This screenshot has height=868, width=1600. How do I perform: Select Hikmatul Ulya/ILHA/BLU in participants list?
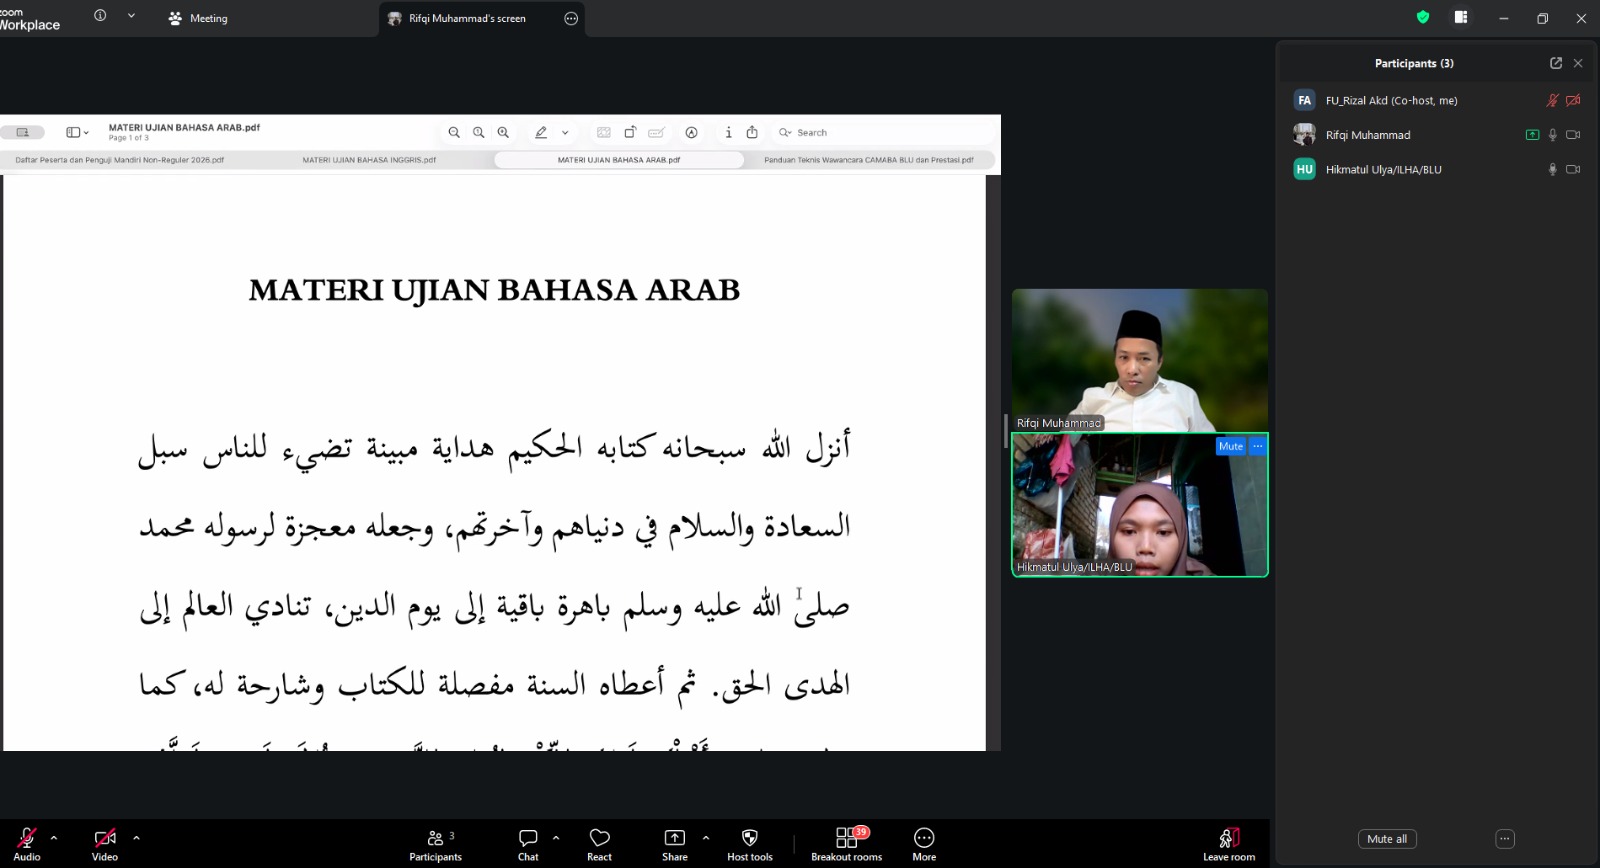[x=1436, y=170]
